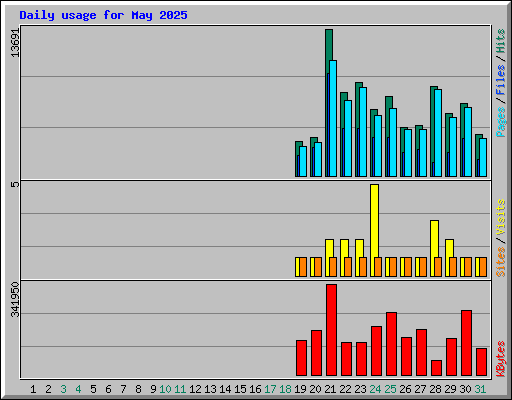Click the green "Hits" legend label

[x=501, y=41]
